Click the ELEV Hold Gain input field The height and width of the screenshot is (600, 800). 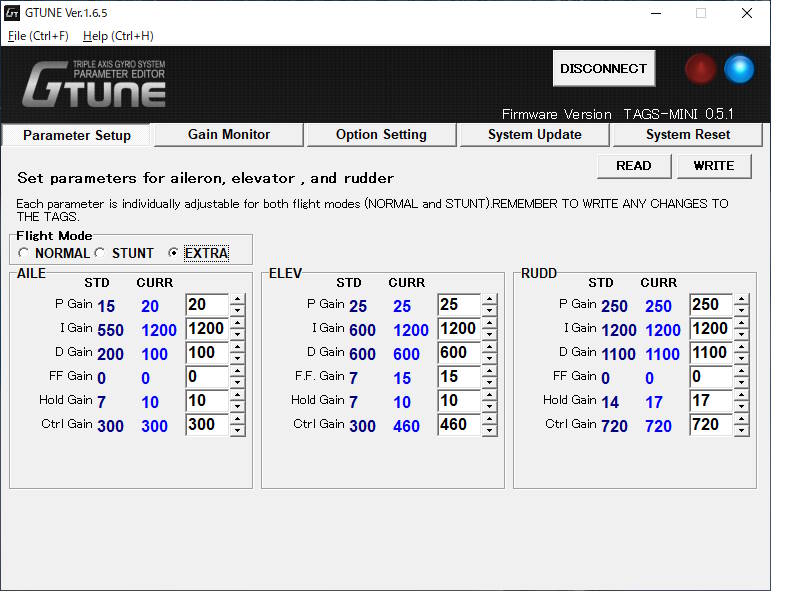click(459, 401)
